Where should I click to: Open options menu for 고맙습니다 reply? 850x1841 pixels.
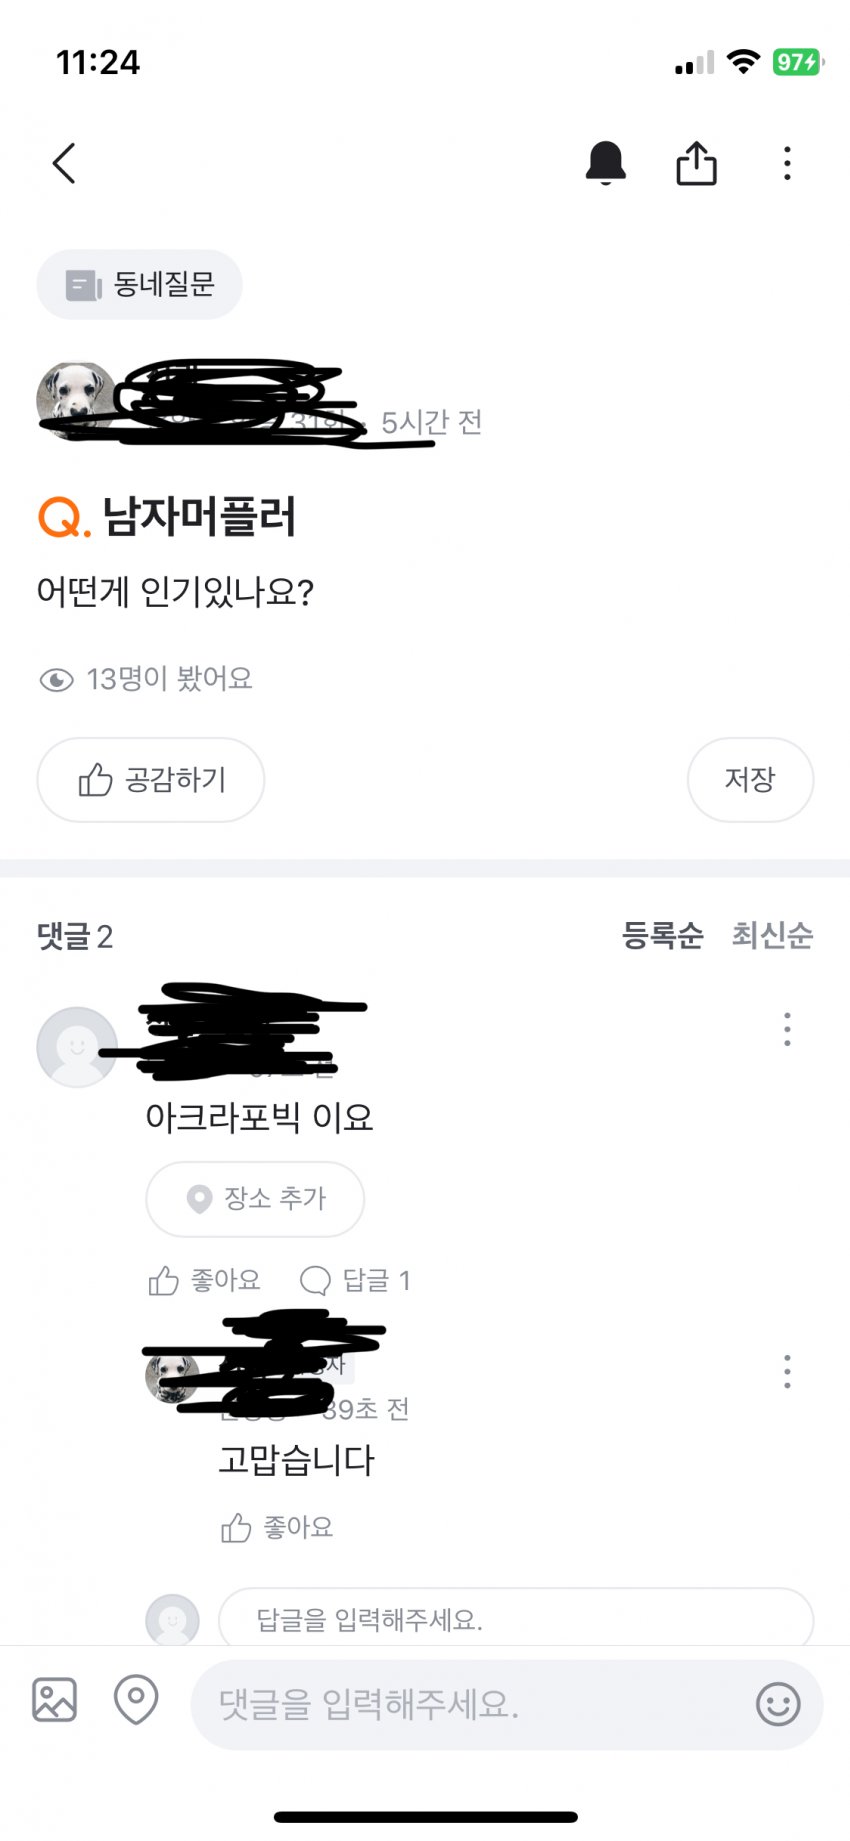pyautogui.click(x=787, y=1372)
